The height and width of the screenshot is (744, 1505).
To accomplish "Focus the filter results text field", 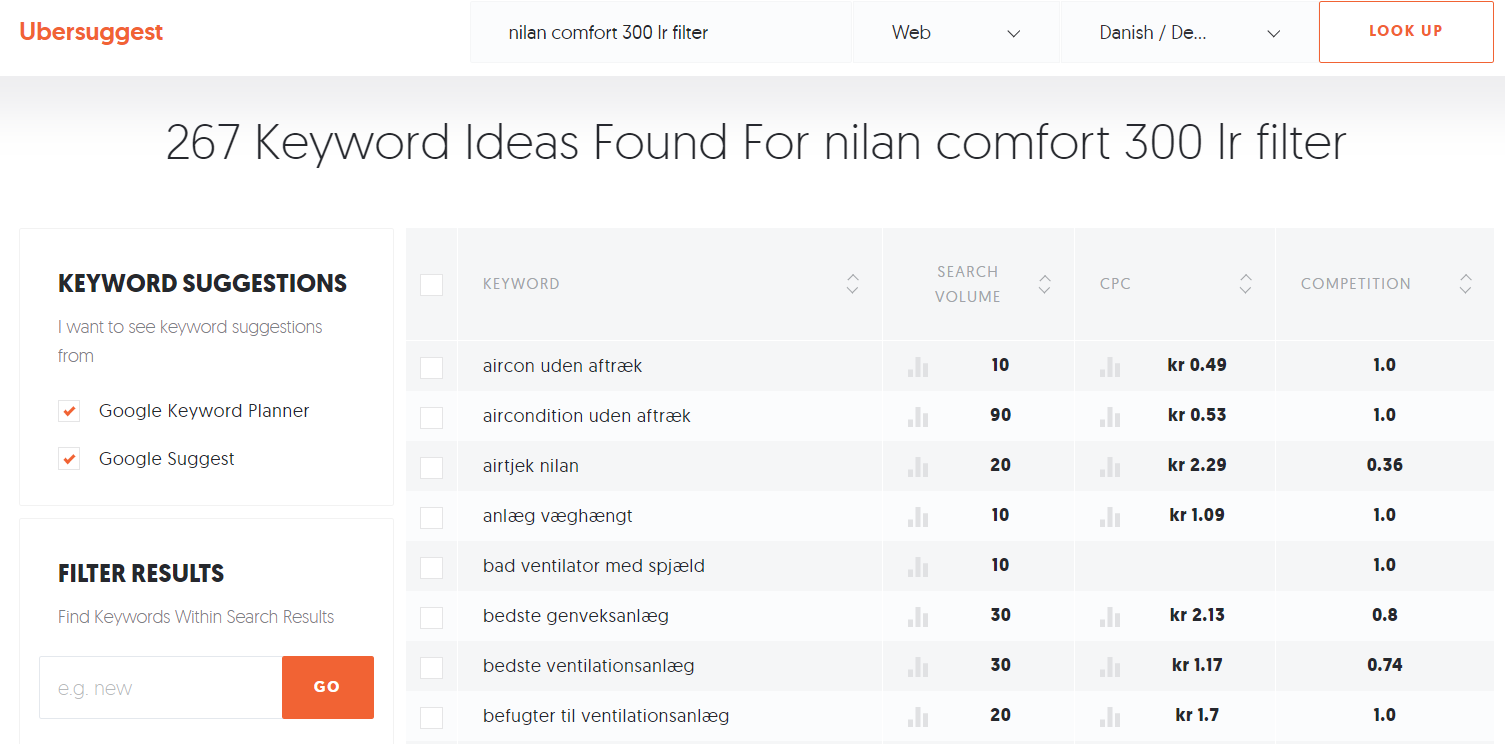I will [160, 688].
